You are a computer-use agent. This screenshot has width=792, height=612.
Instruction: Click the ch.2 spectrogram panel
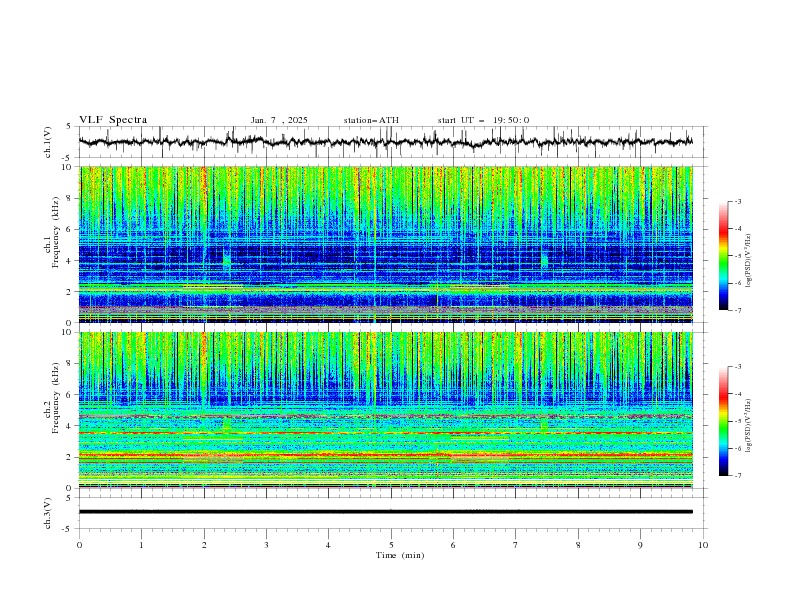pos(385,410)
